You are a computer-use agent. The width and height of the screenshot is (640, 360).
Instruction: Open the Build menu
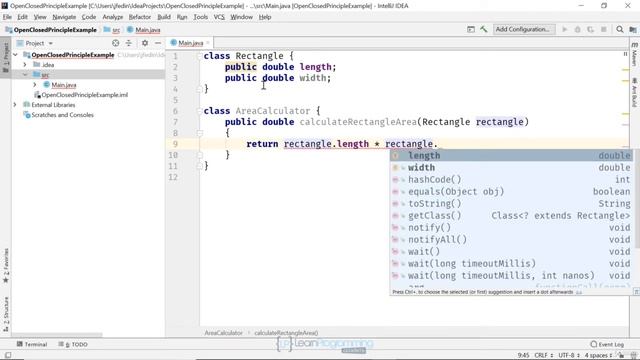pyautogui.click(x=164, y=17)
